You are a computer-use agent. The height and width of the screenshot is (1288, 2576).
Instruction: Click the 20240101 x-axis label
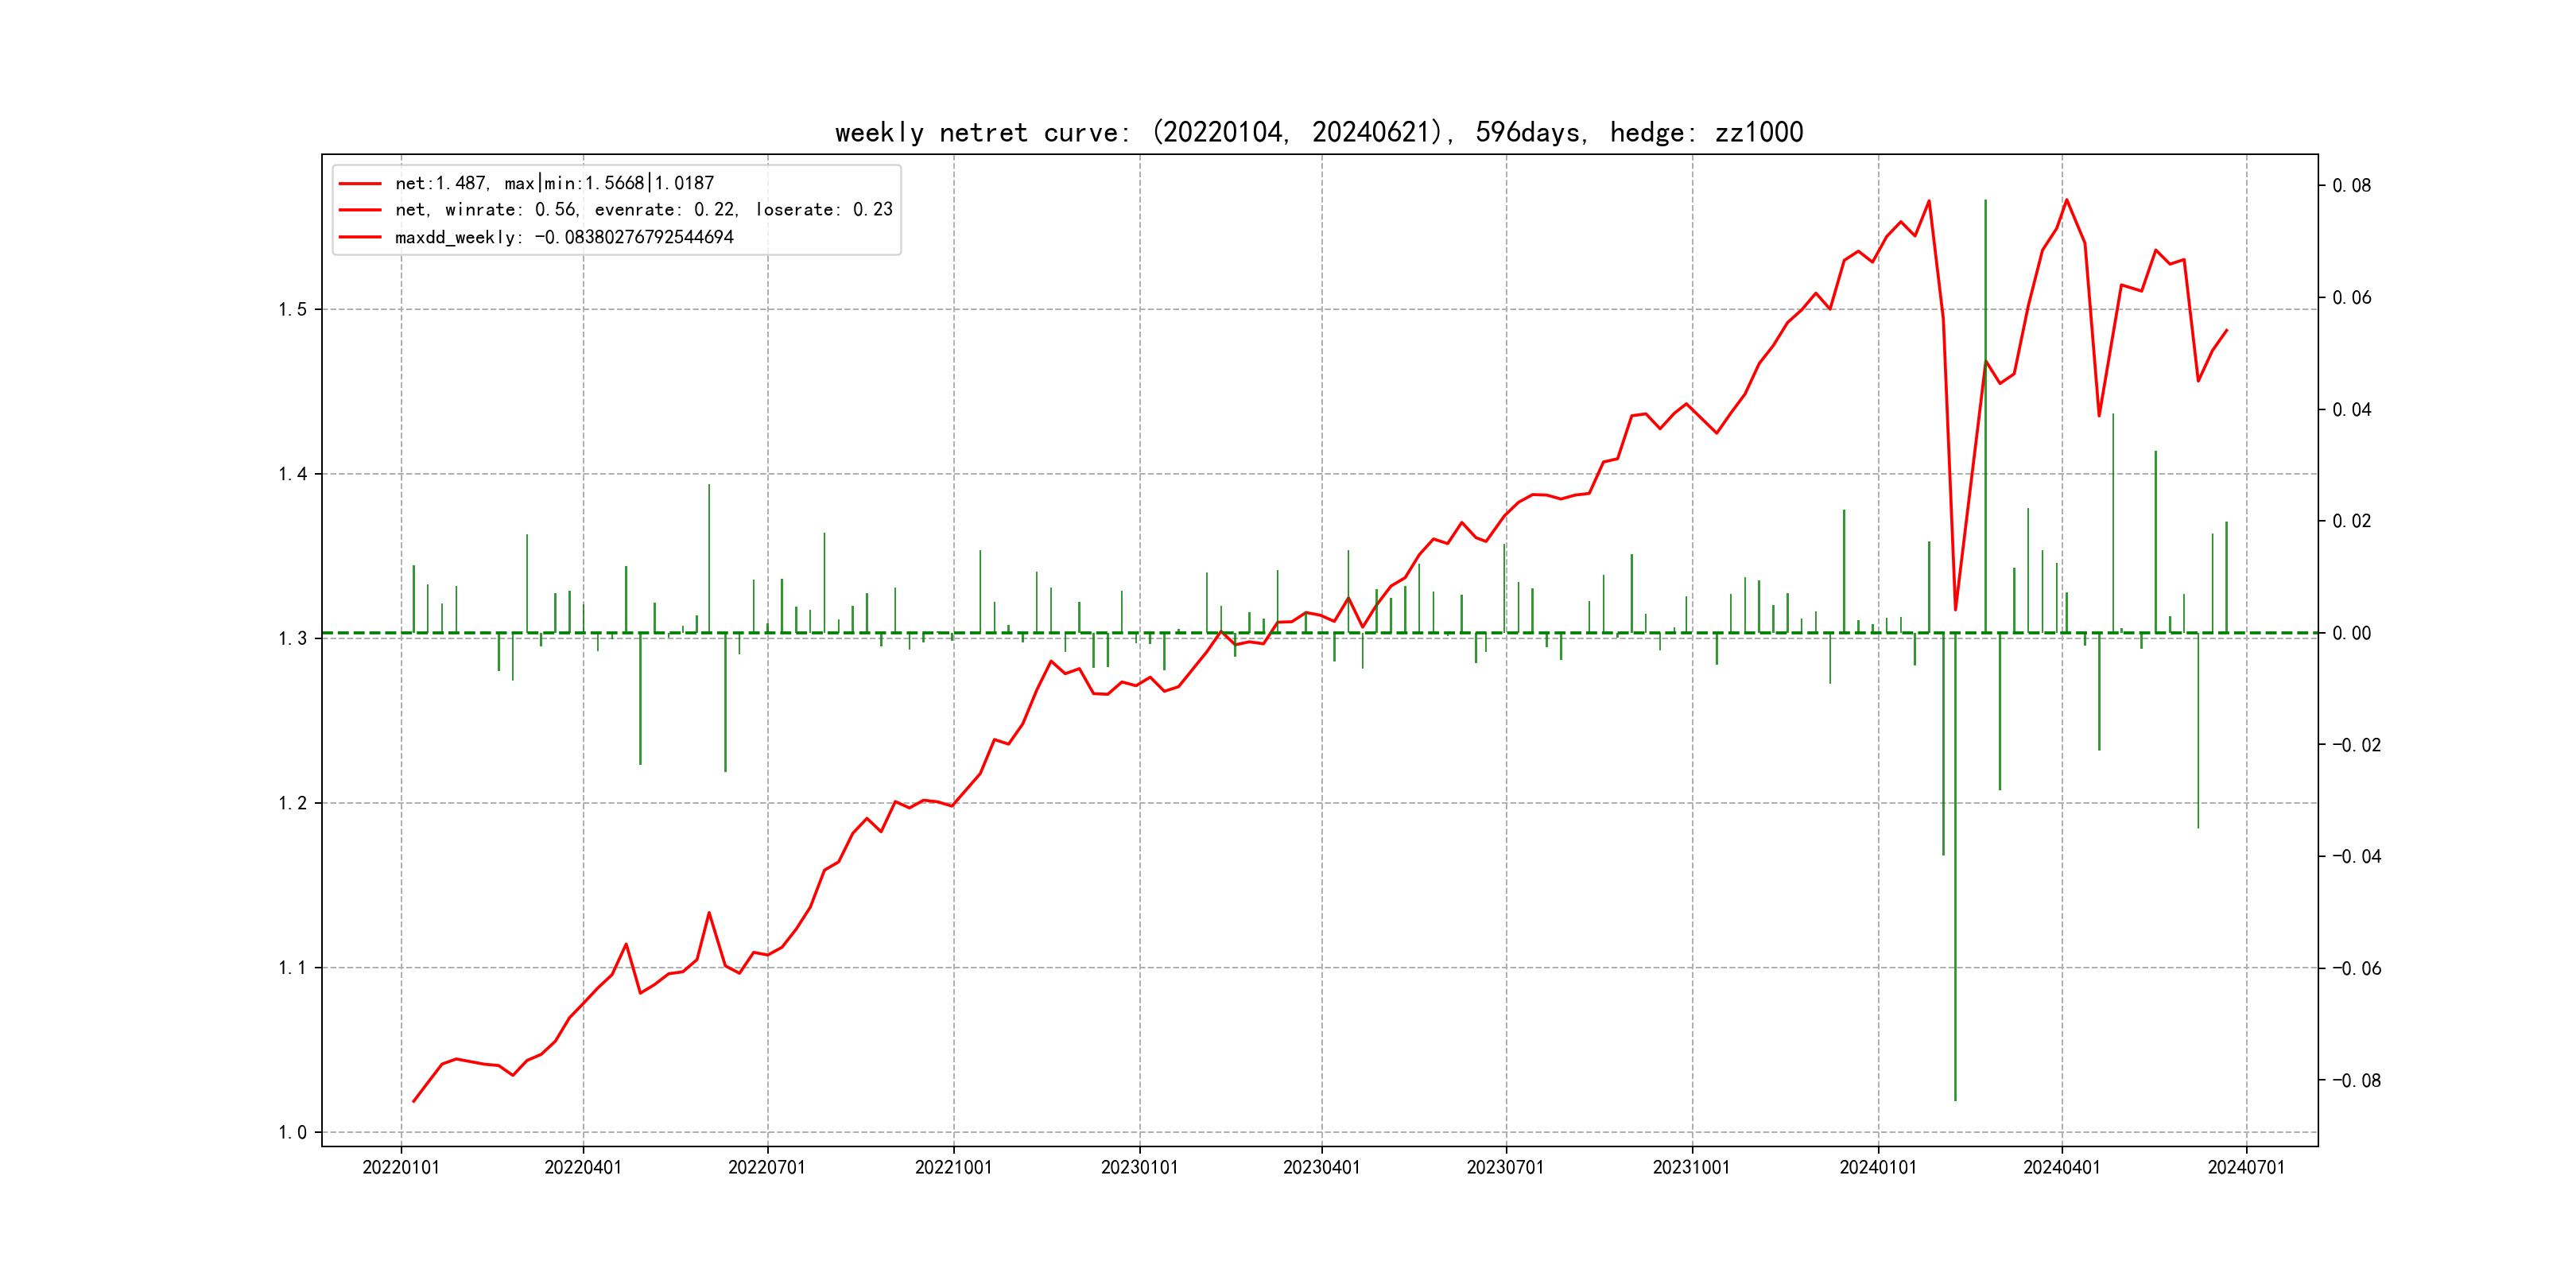[1877, 1168]
